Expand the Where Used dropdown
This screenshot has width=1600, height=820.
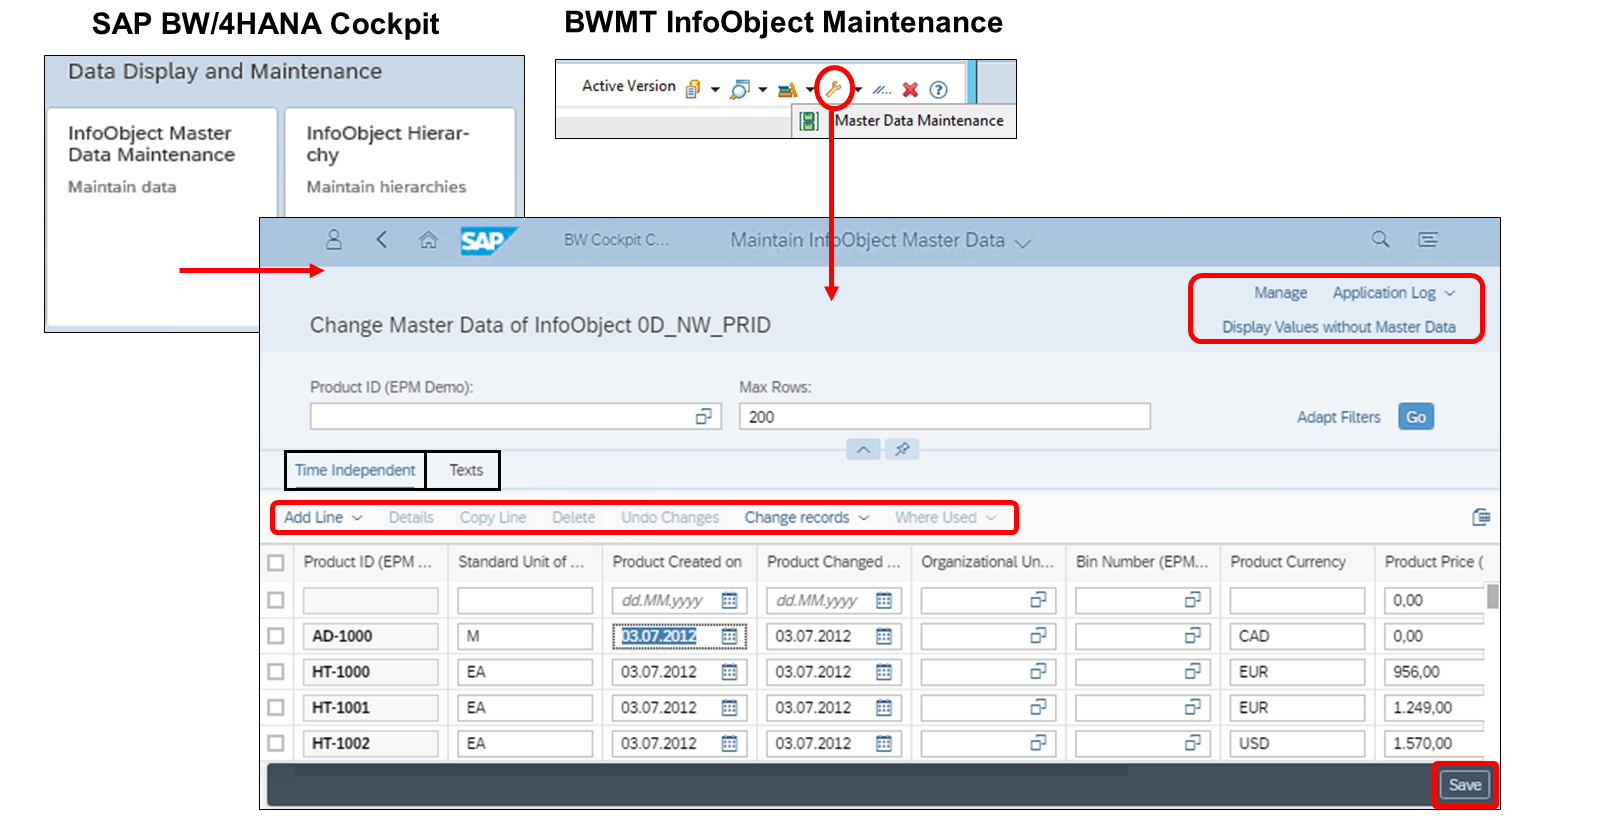tap(991, 518)
